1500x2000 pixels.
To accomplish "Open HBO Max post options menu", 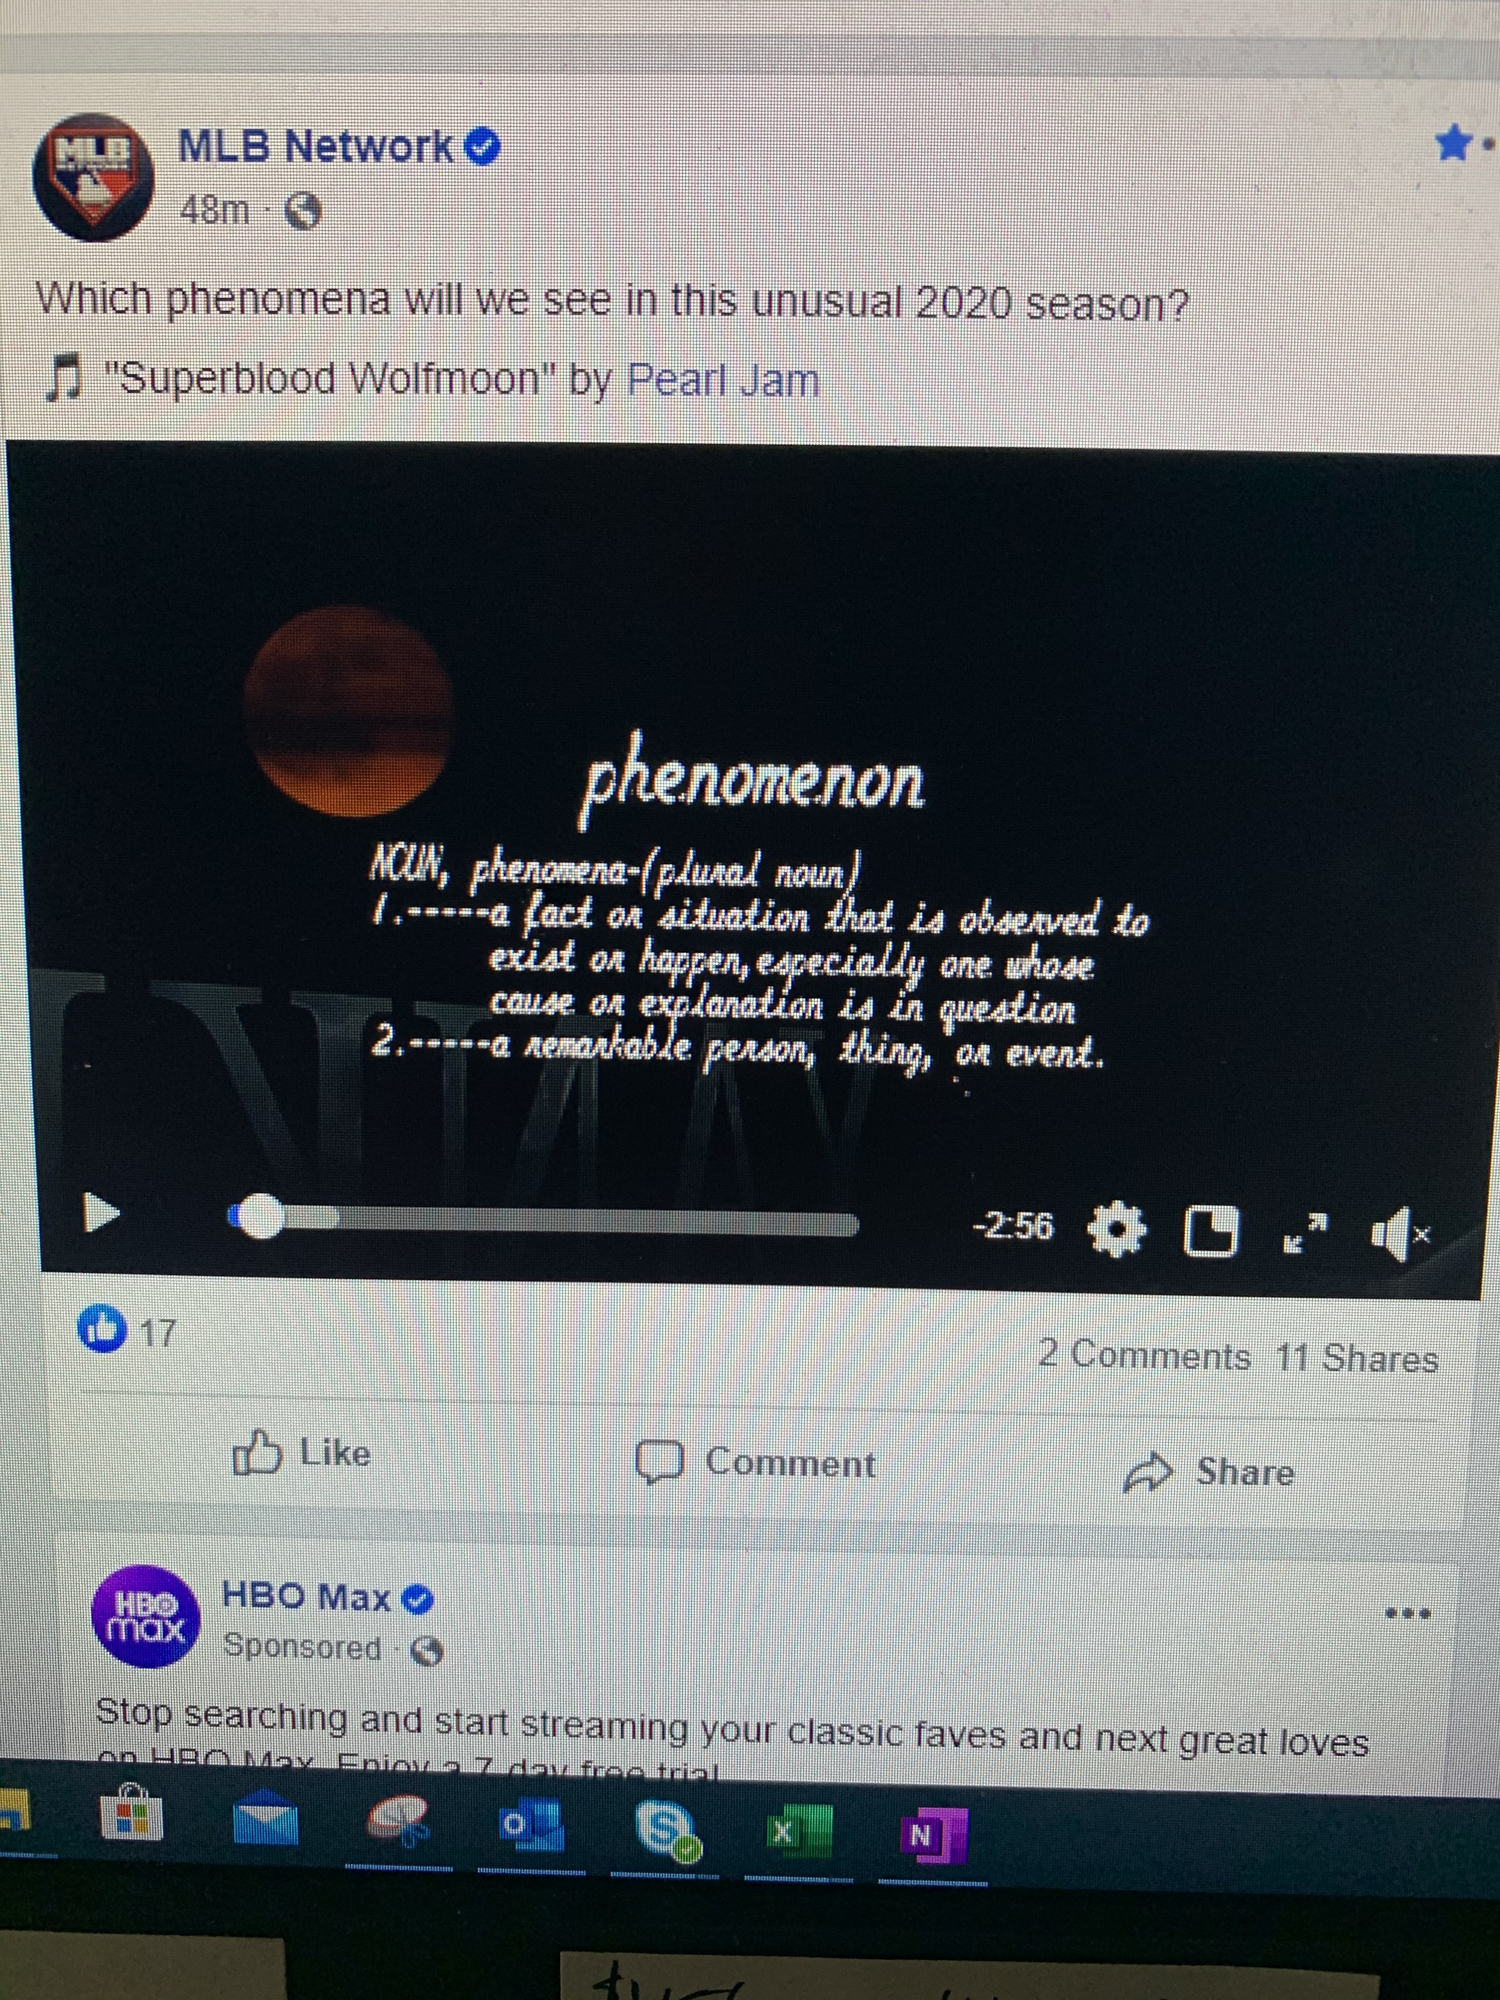I will point(1408,1613).
